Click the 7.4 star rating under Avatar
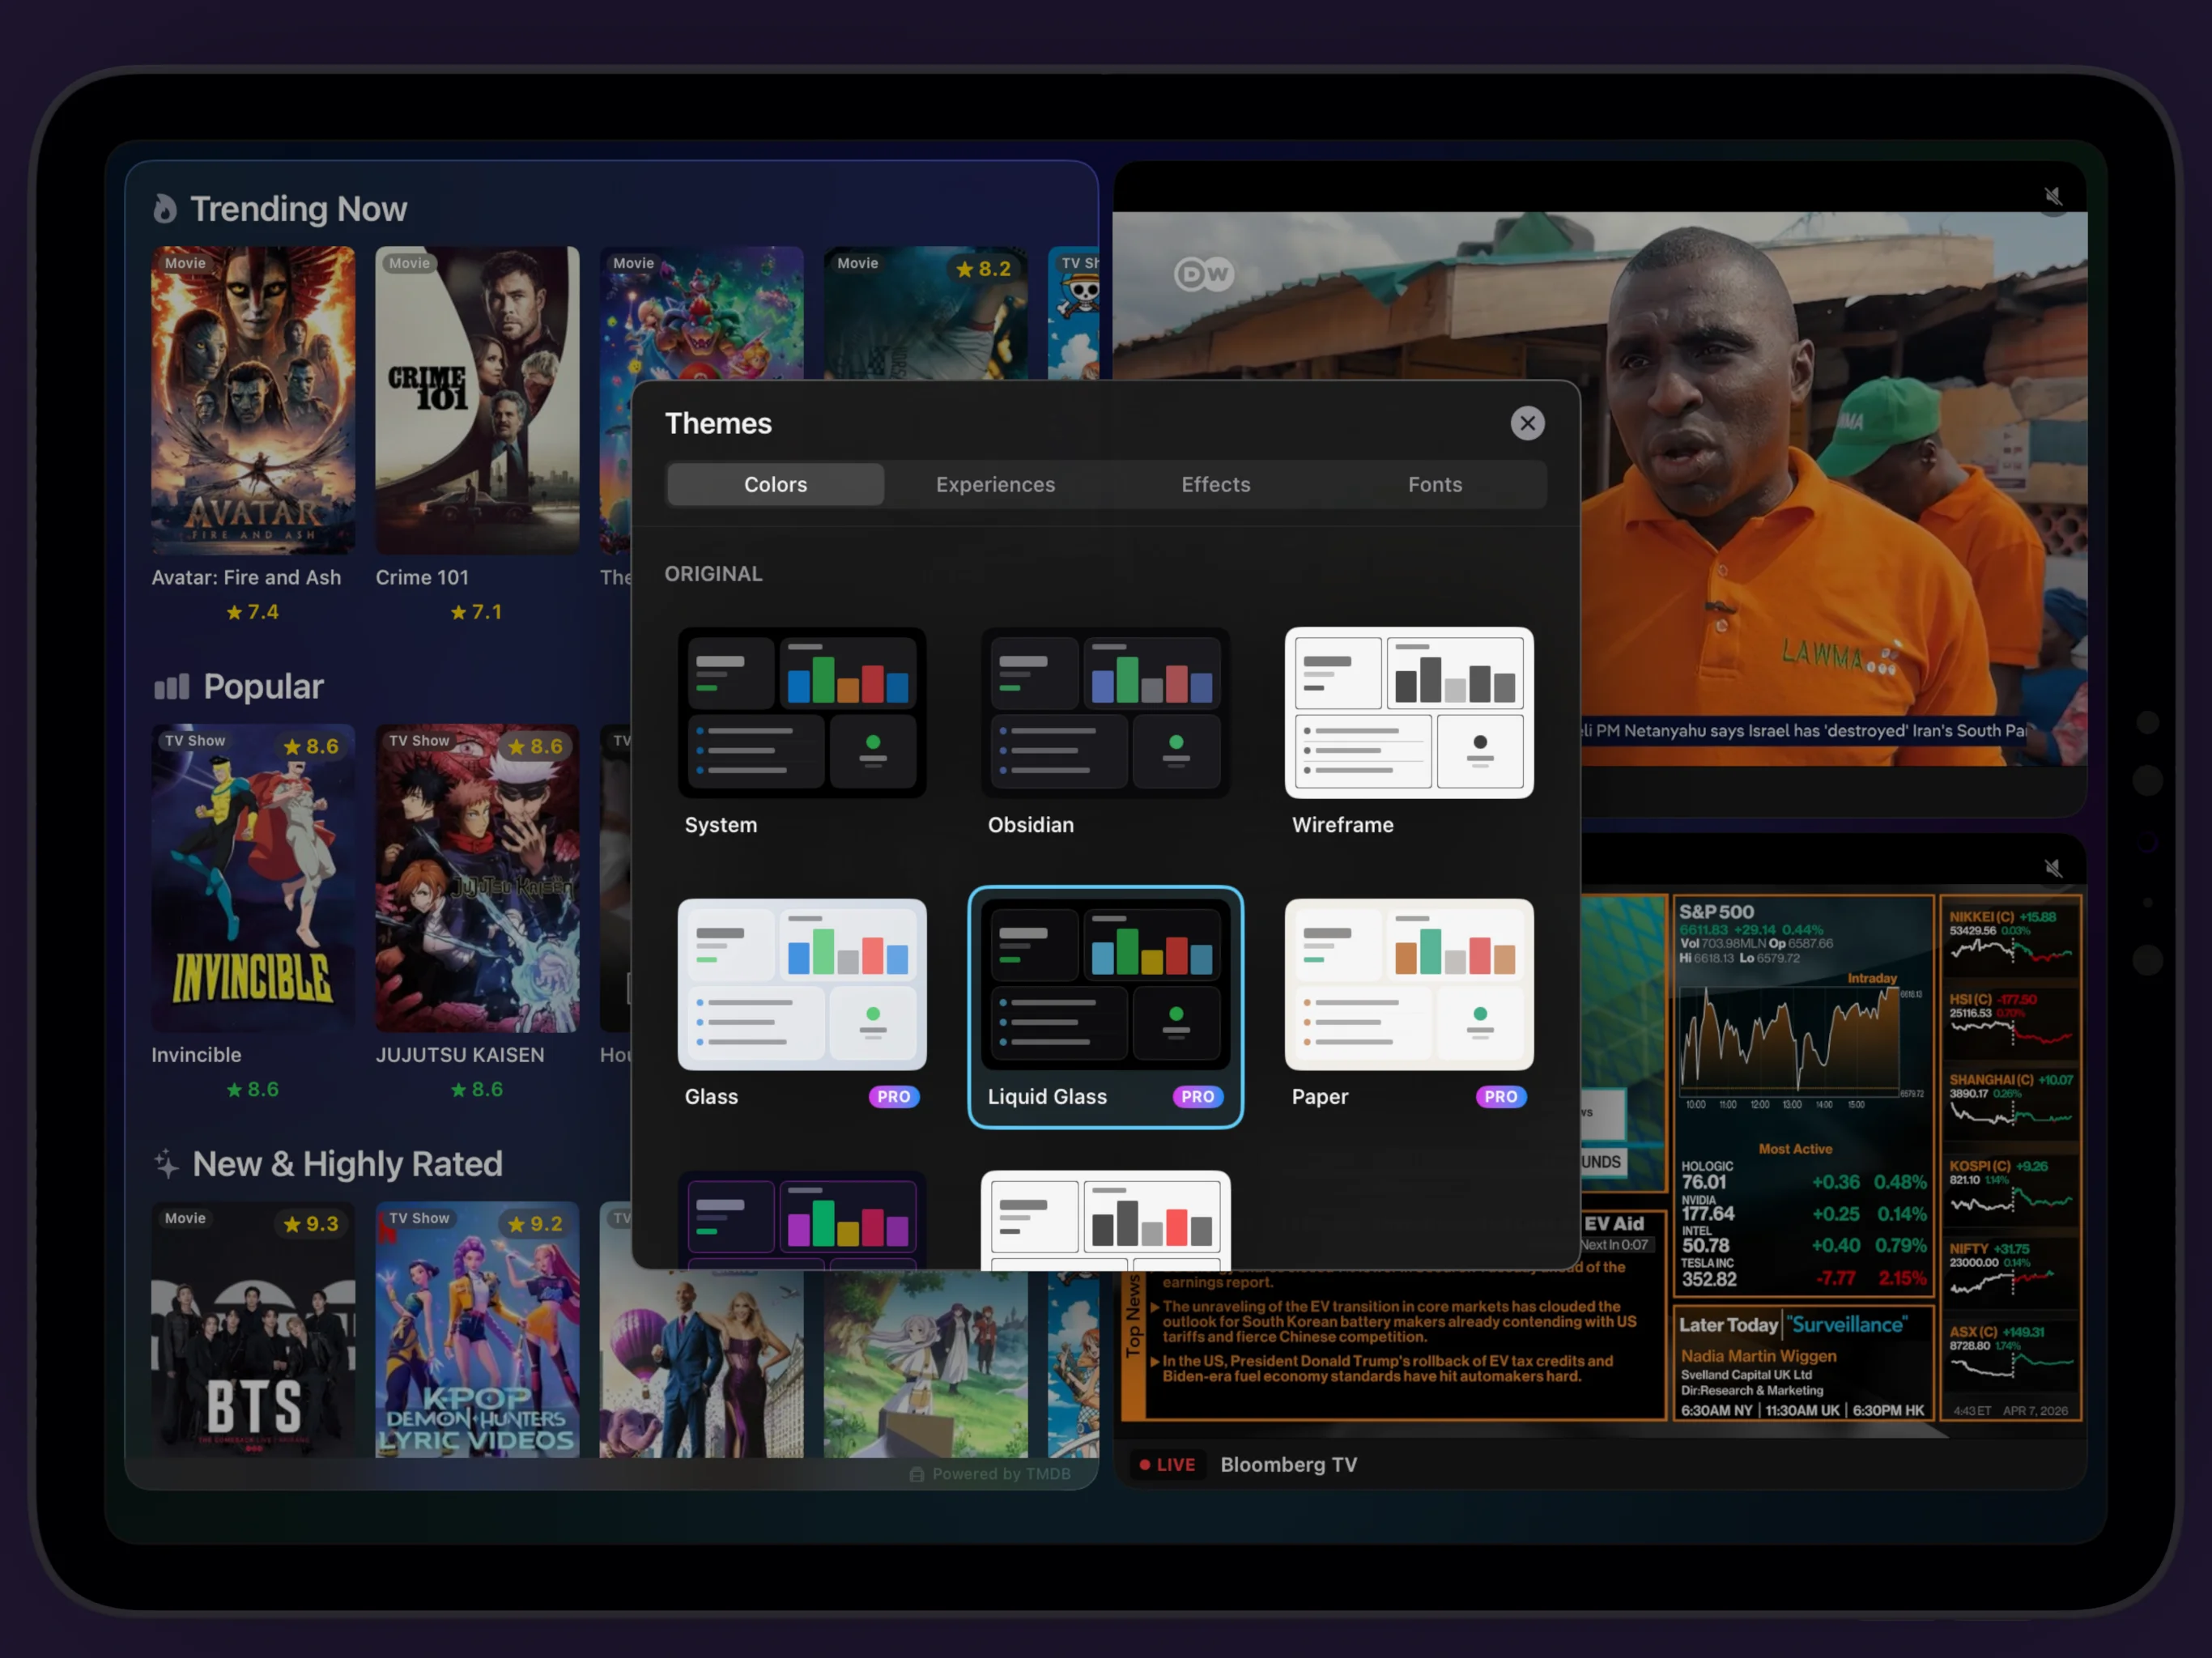This screenshot has width=2212, height=1658. (253, 612)
